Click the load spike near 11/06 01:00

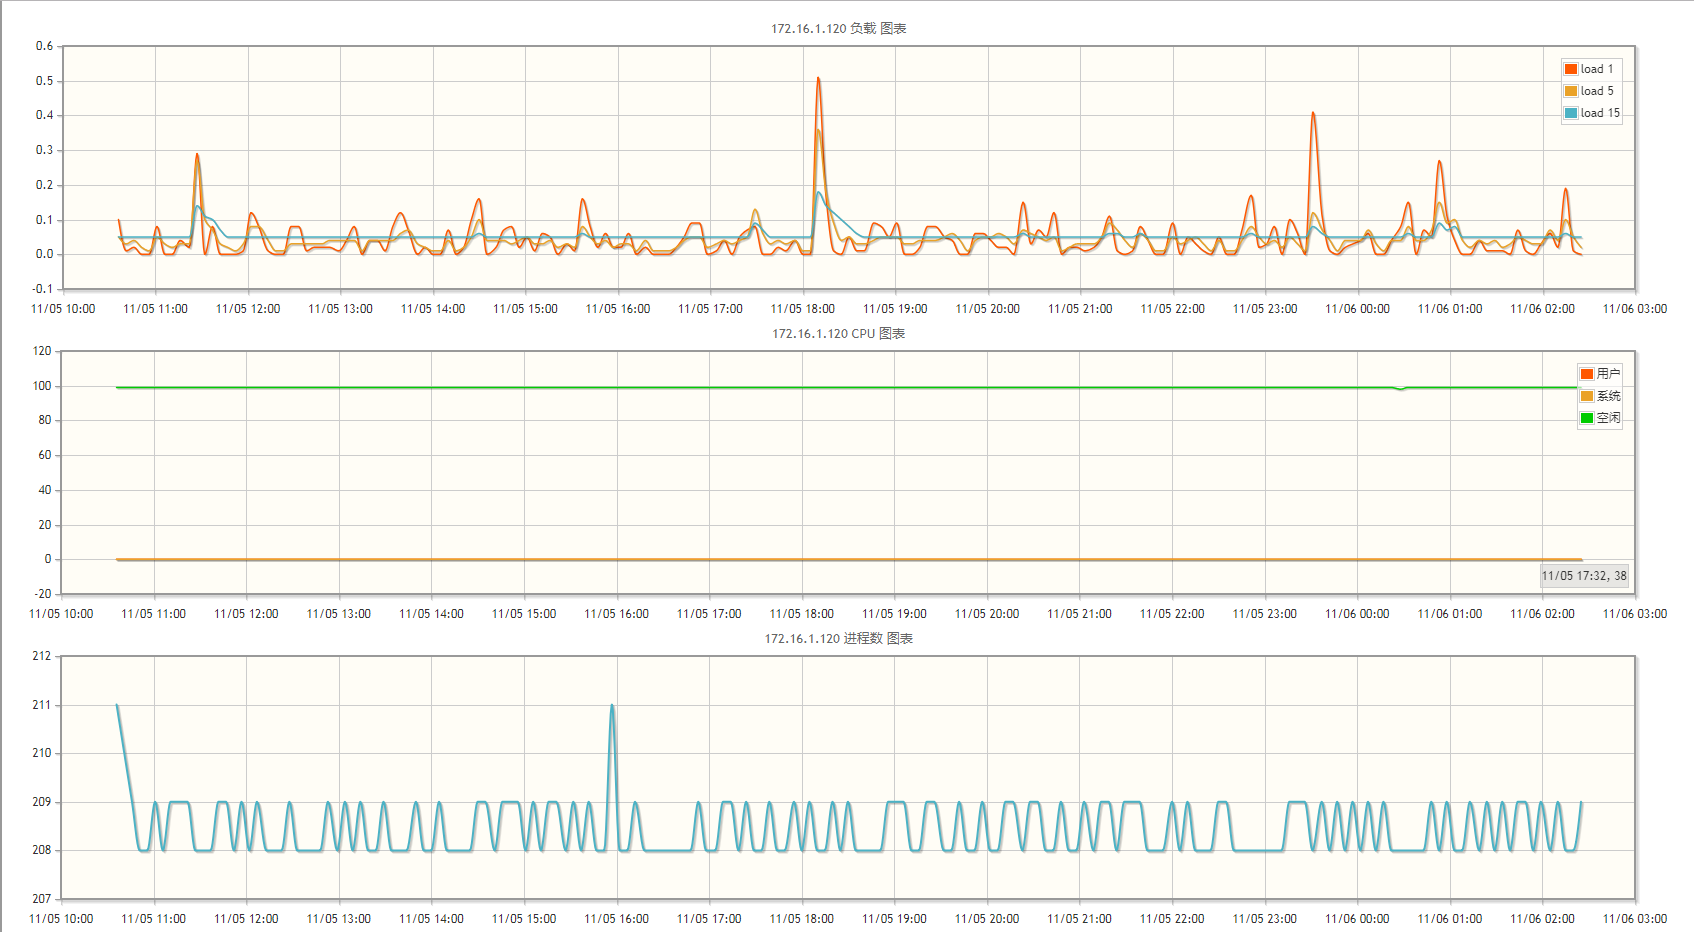point(1439,161)
